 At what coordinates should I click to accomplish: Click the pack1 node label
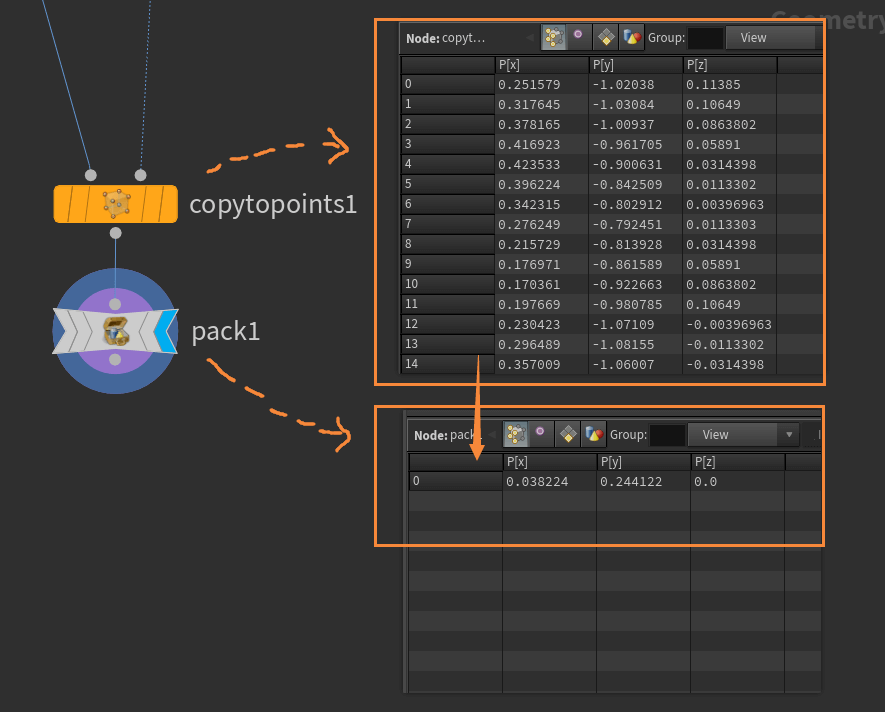click(x=226, y=331)
